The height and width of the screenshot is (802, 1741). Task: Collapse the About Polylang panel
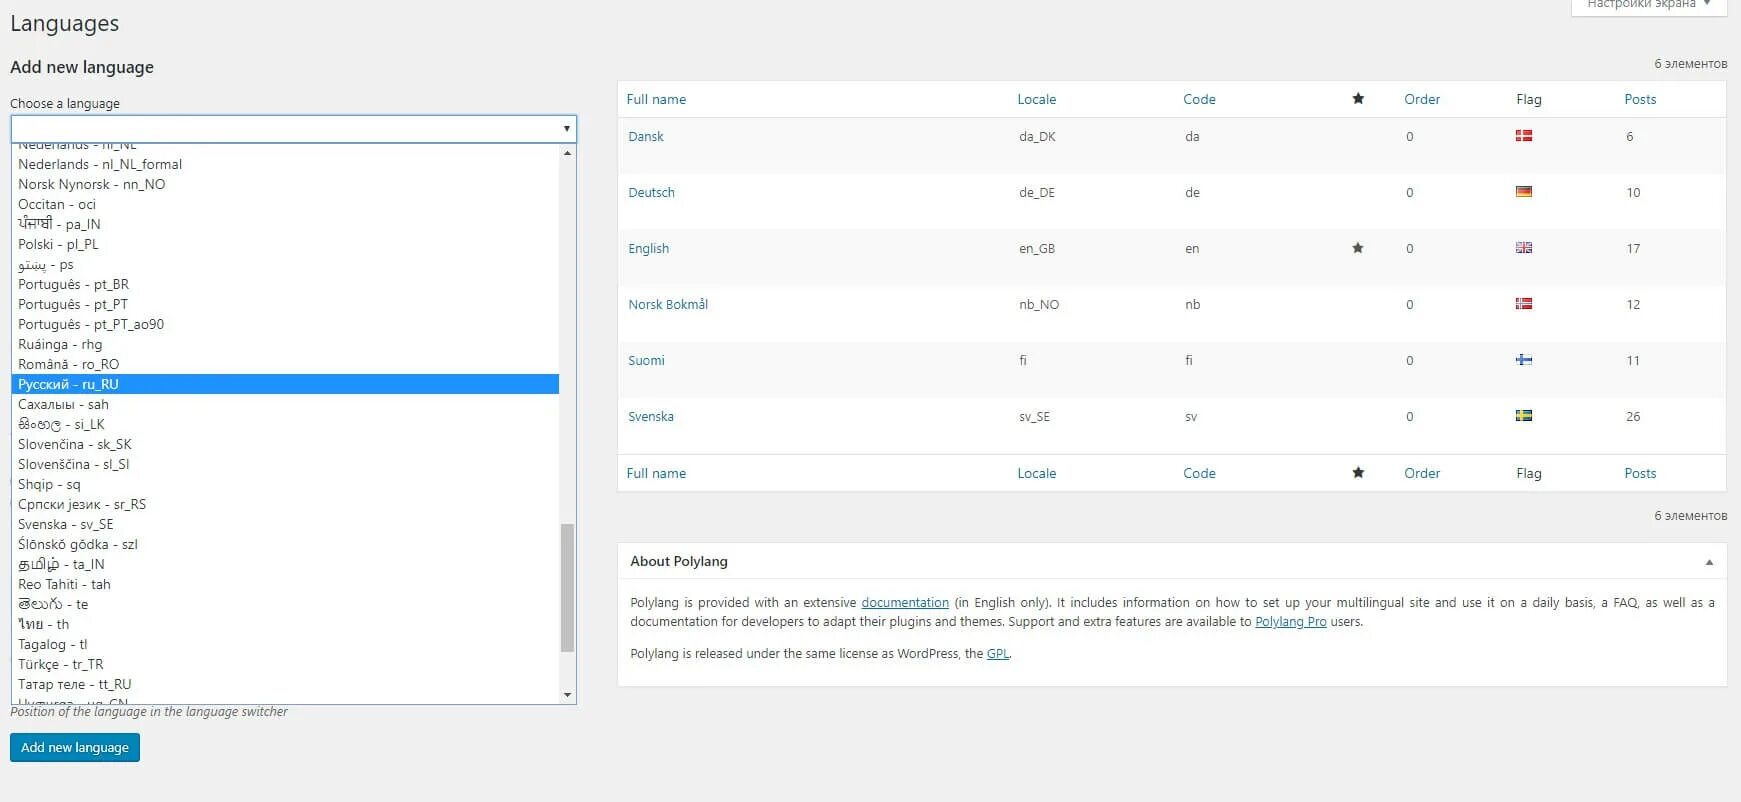[1709, 562]
